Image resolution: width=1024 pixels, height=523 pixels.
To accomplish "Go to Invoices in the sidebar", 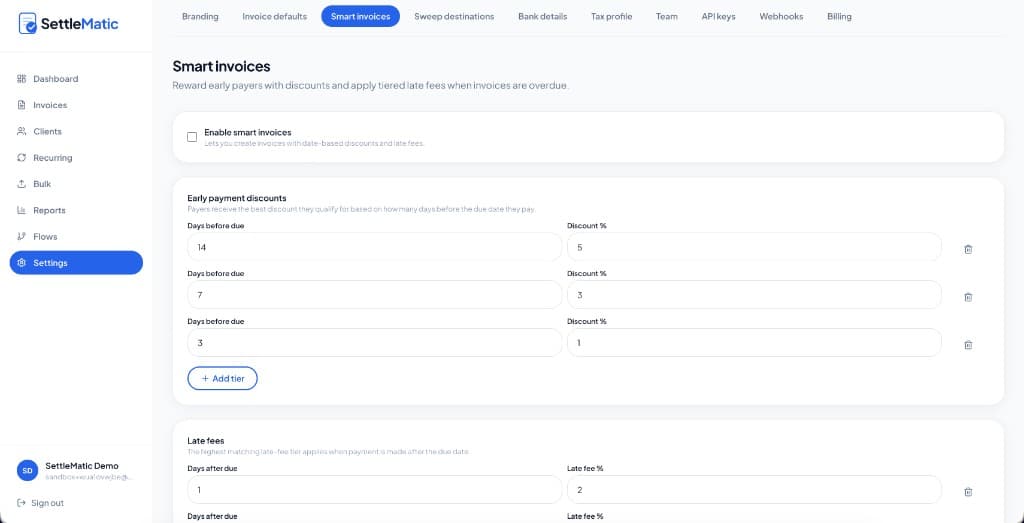I will tap(76, 105).
